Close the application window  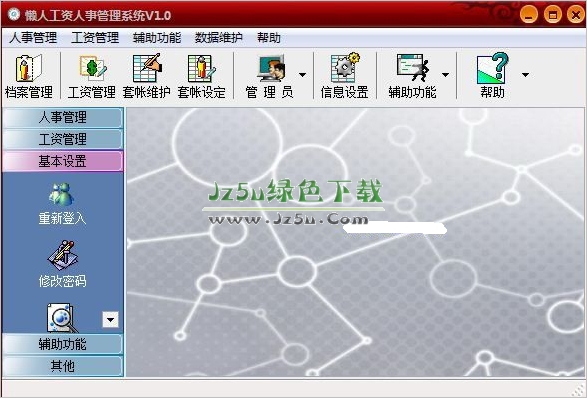[576, 15]
